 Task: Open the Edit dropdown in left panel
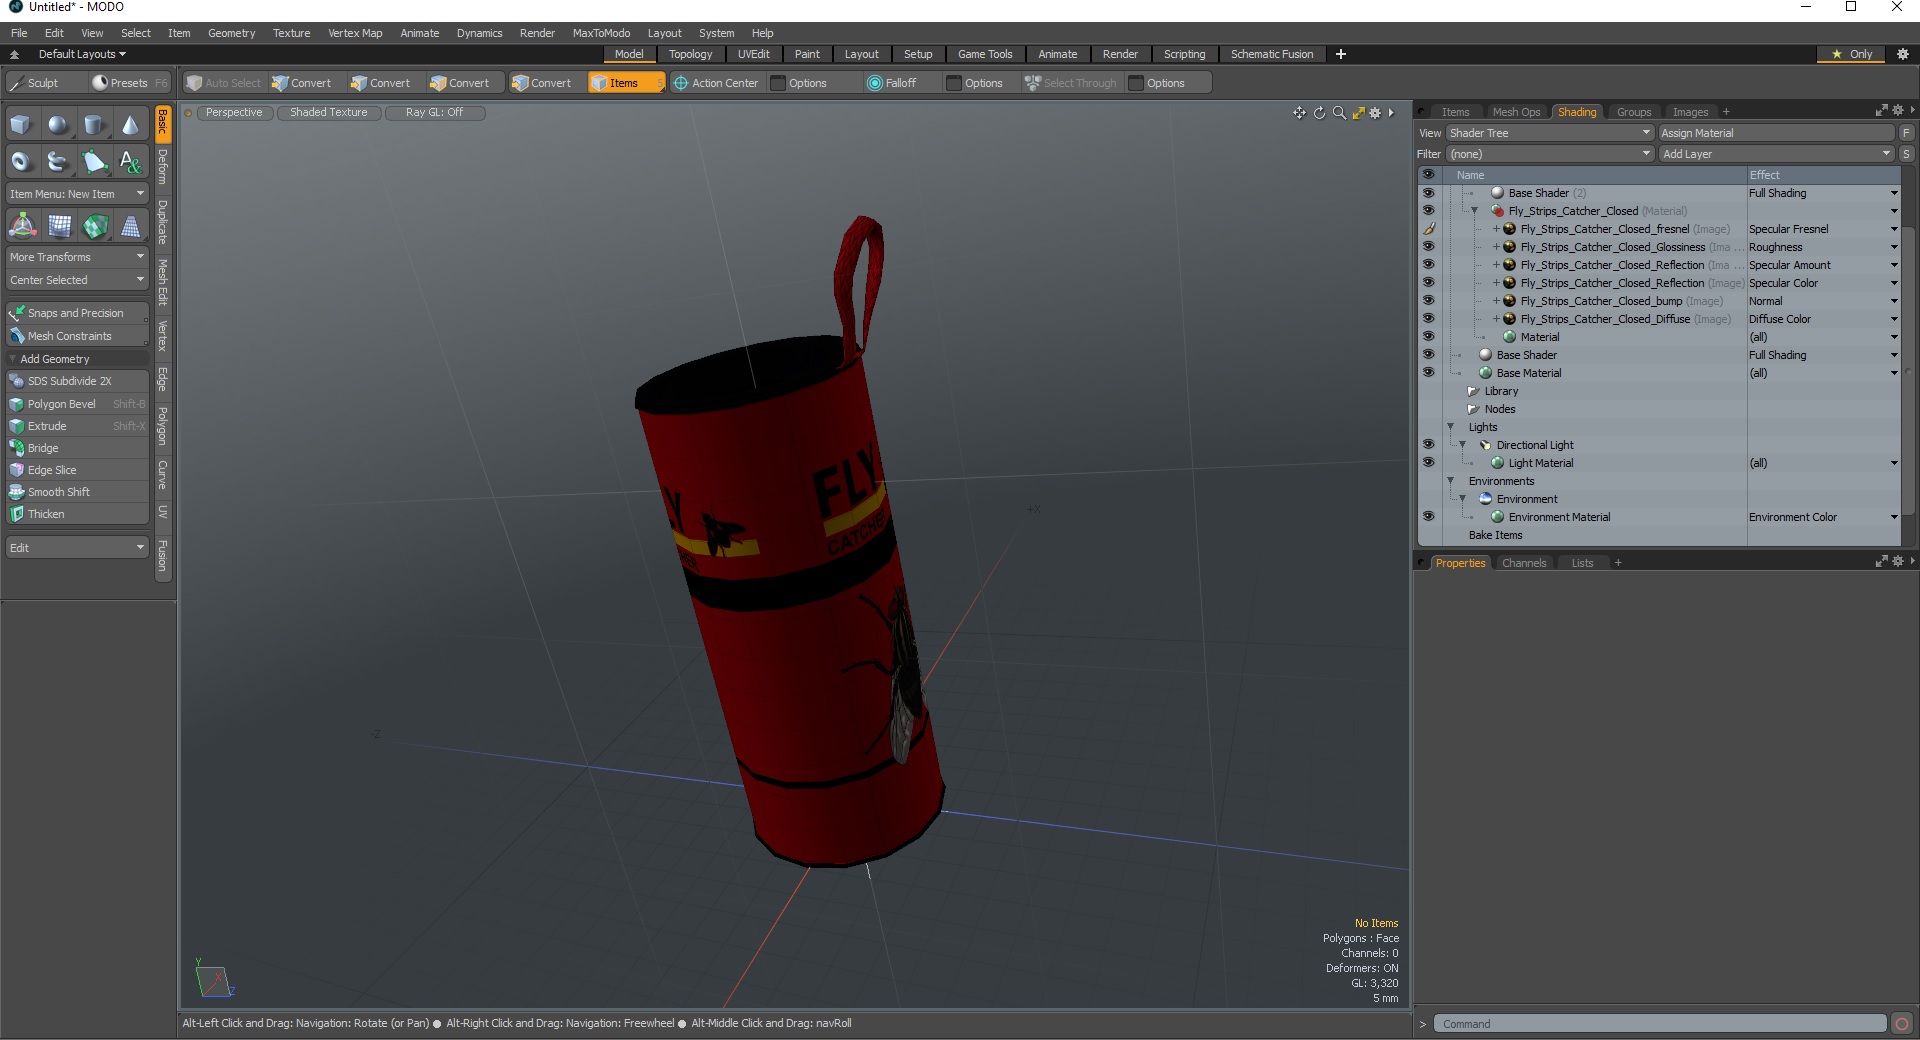(77, 548)
